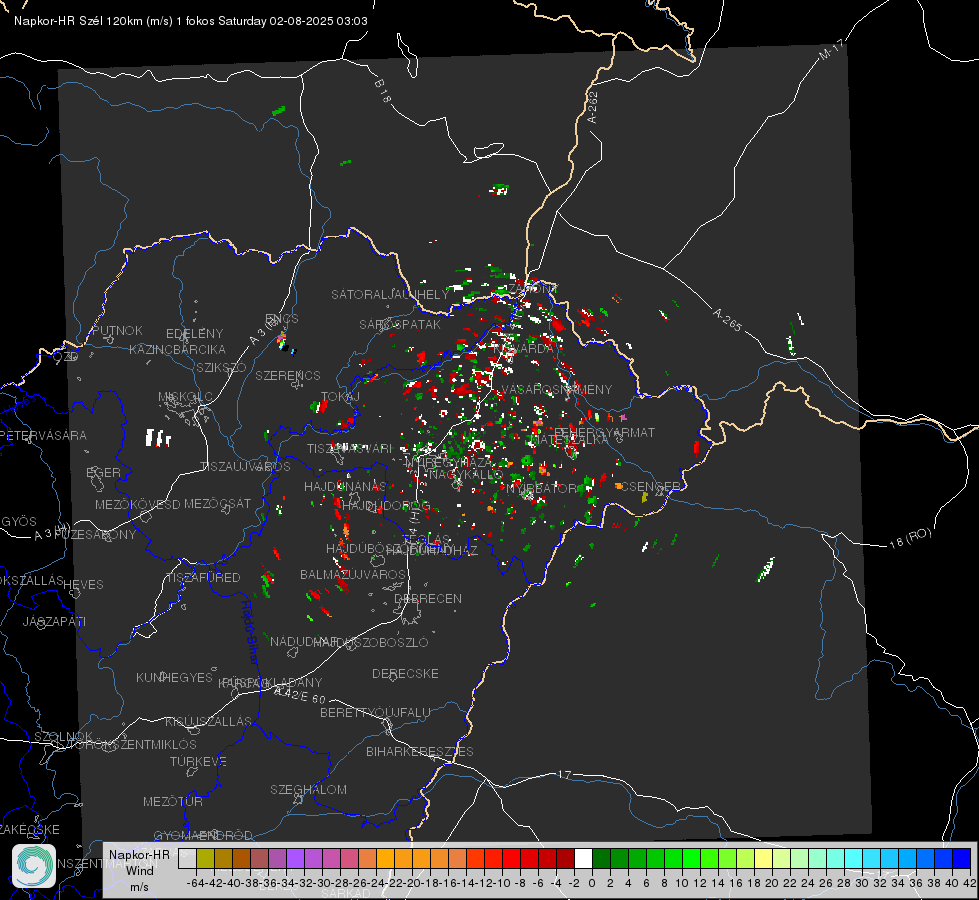979x900 pixels.
Task: Click the radar title timestamp text
Action: click(x=190, y=21)
